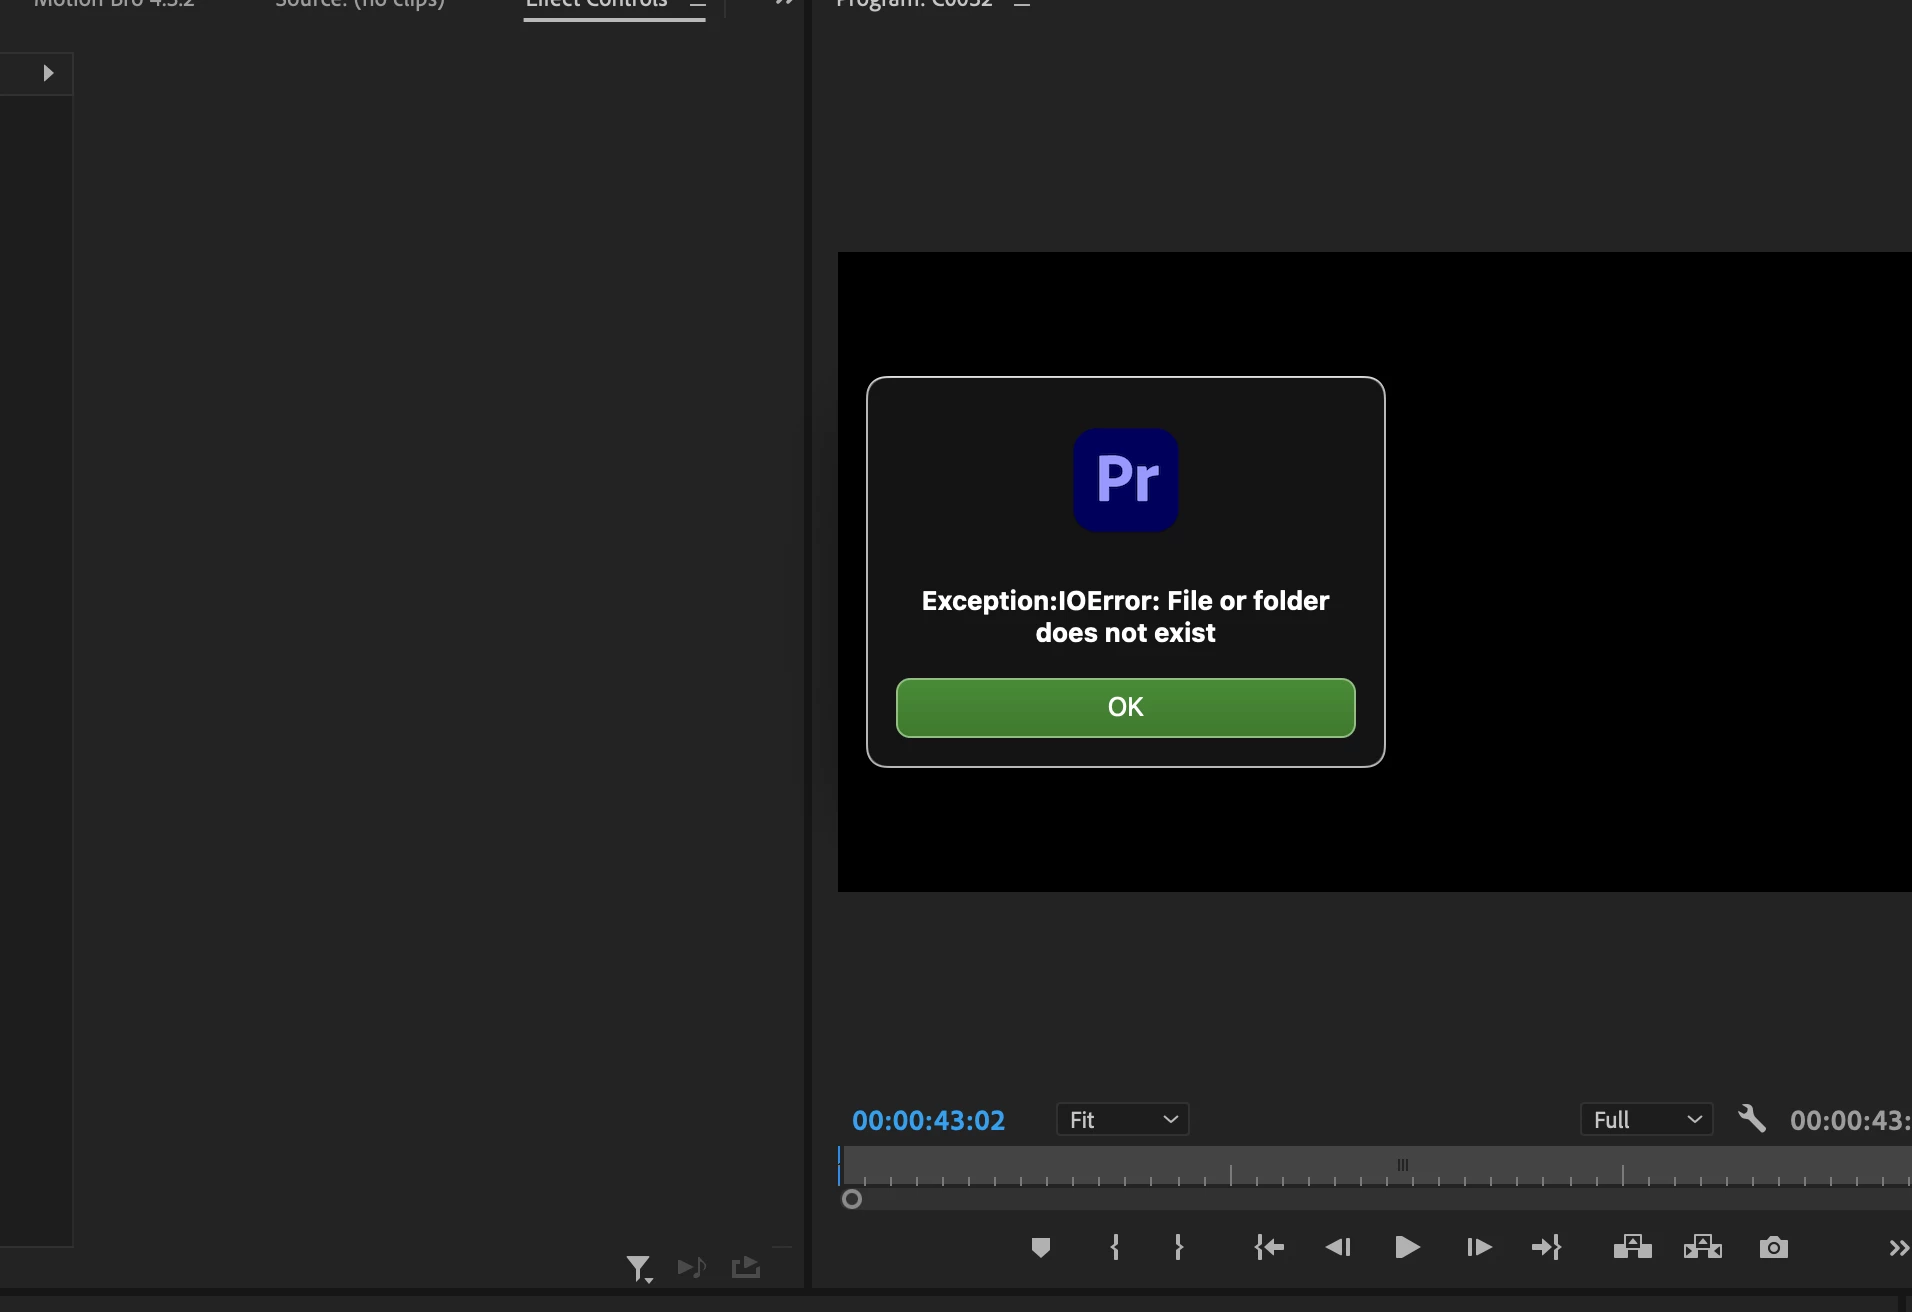The height and width of the screenshot is (1312, 1912).
Task: Click the export icon in Effect Controls
Action: point(746,1268)
